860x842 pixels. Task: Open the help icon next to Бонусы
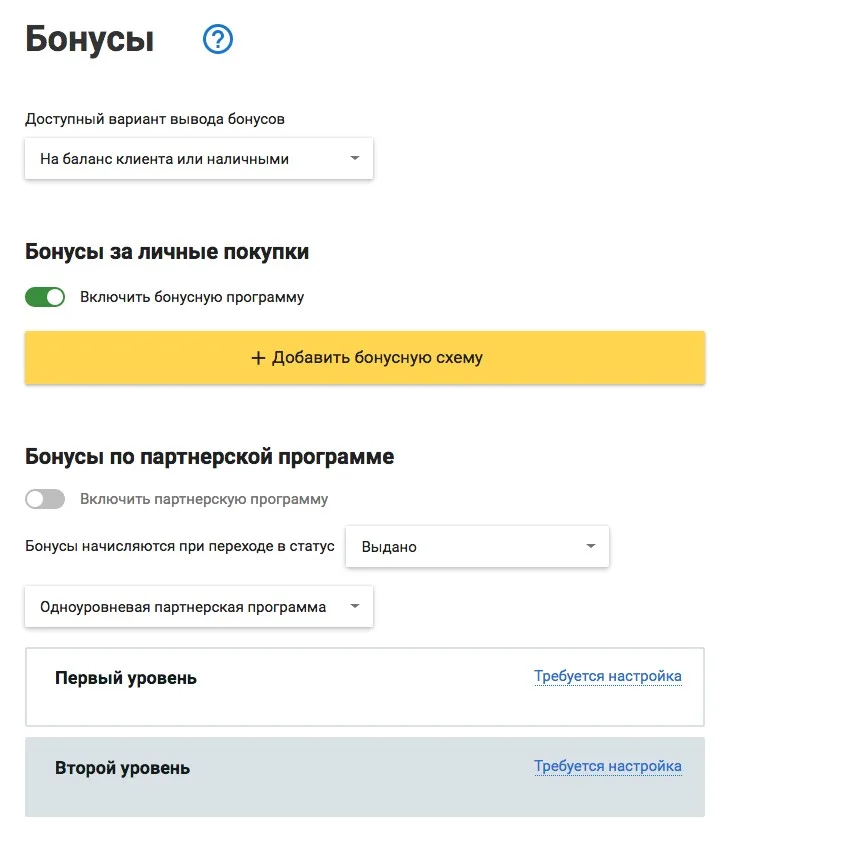[217, 40]
